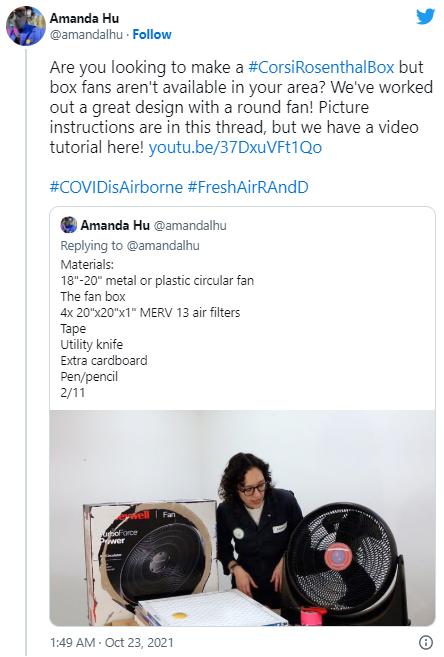Click the main tweet body text
The height and width of the screenshot is (657, 444).
point(241,107)
